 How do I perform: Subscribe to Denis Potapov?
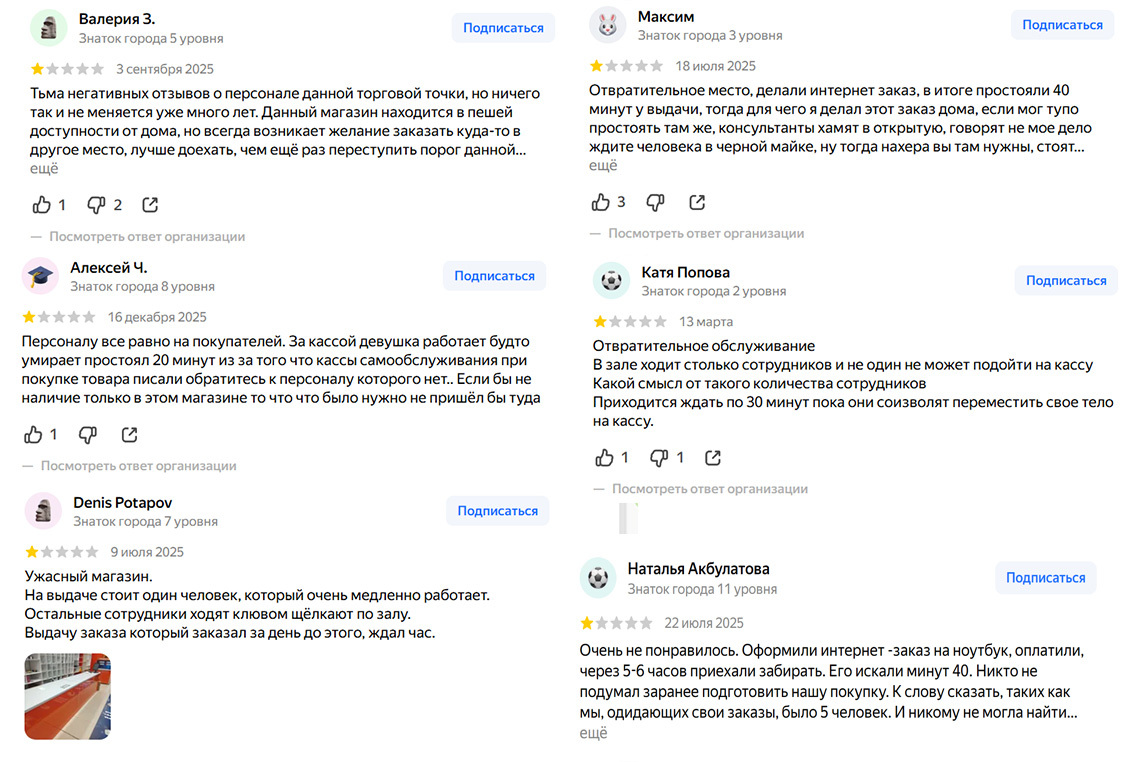[x=498, y=511]
